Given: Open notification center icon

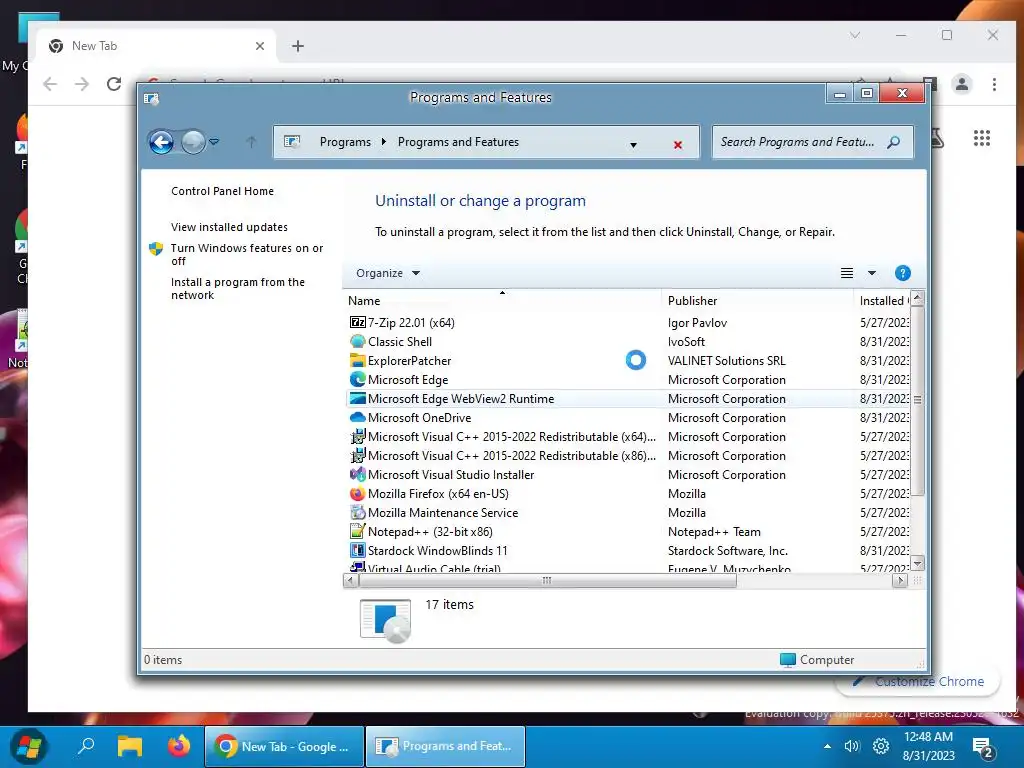Looking at the screenshot, I should pyautogui.click(x=982, y=748).
